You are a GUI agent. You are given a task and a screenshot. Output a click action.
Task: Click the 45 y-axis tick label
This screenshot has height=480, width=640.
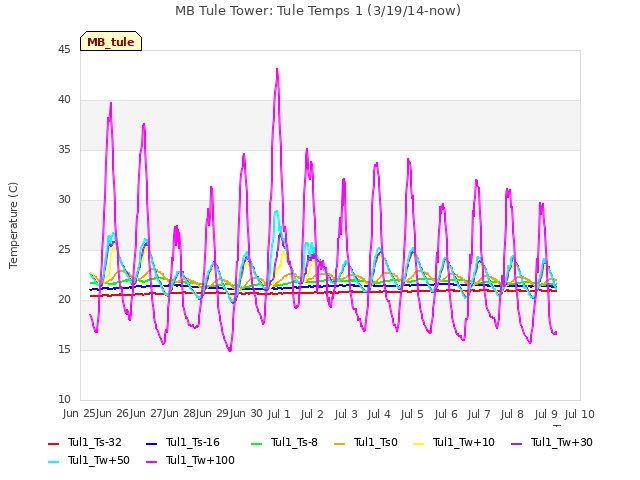64,50
